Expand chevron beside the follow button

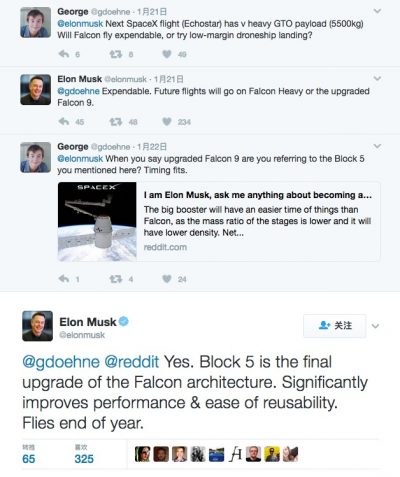point(375,326)
